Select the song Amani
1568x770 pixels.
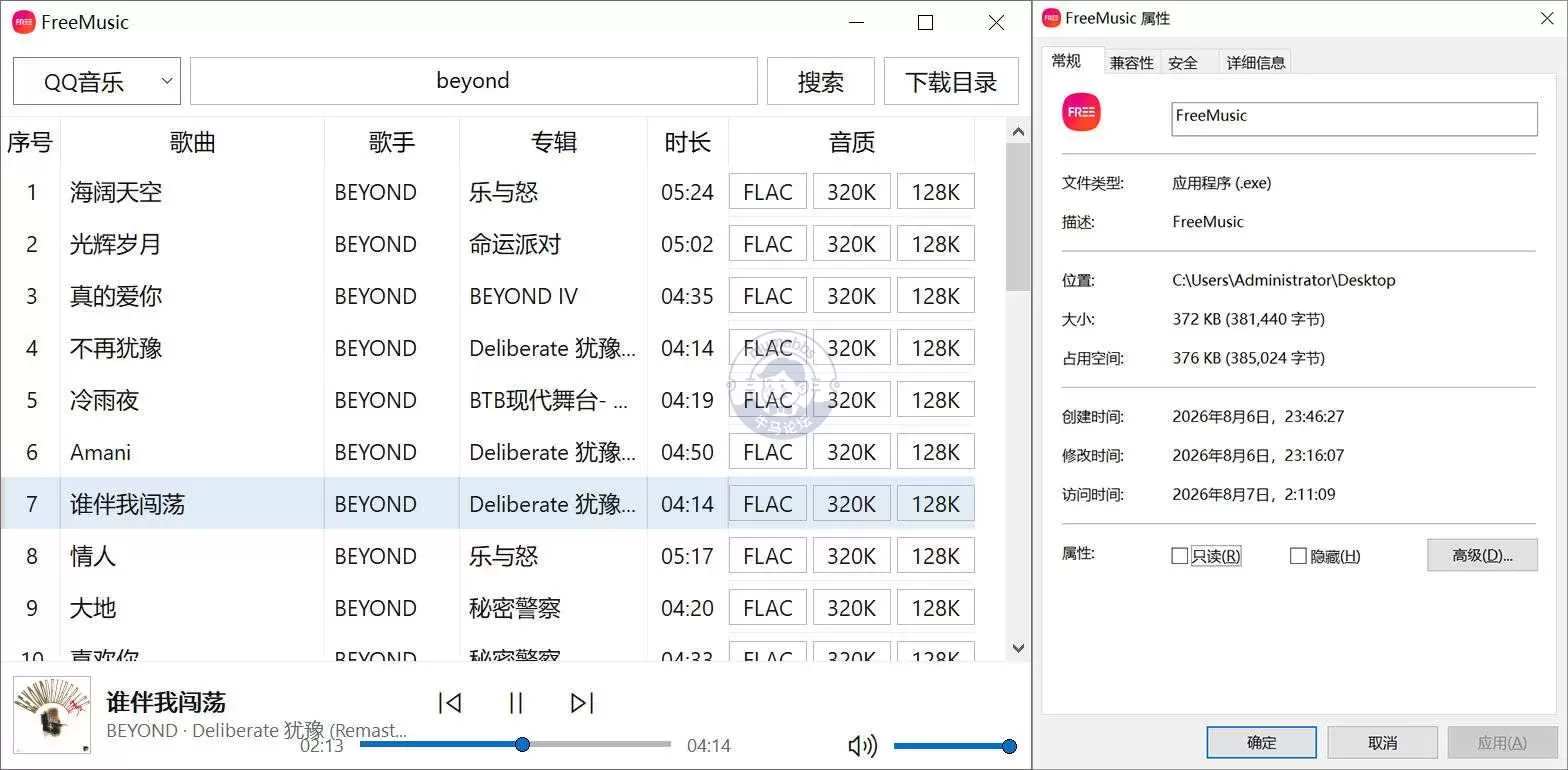click(x=101, y=452)
